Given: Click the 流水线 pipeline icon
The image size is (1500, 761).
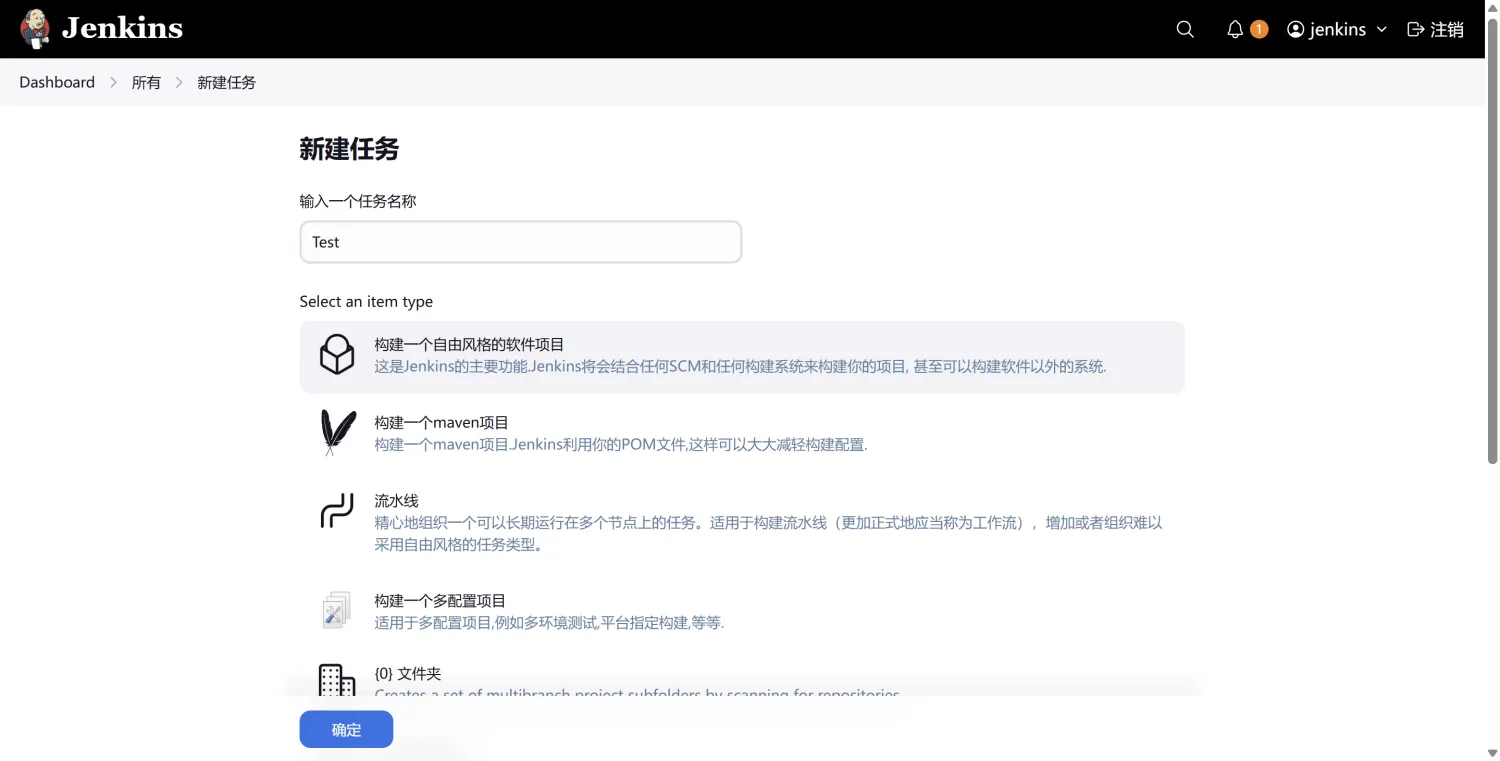Looking at the screenshot, I should click(337, 511).
